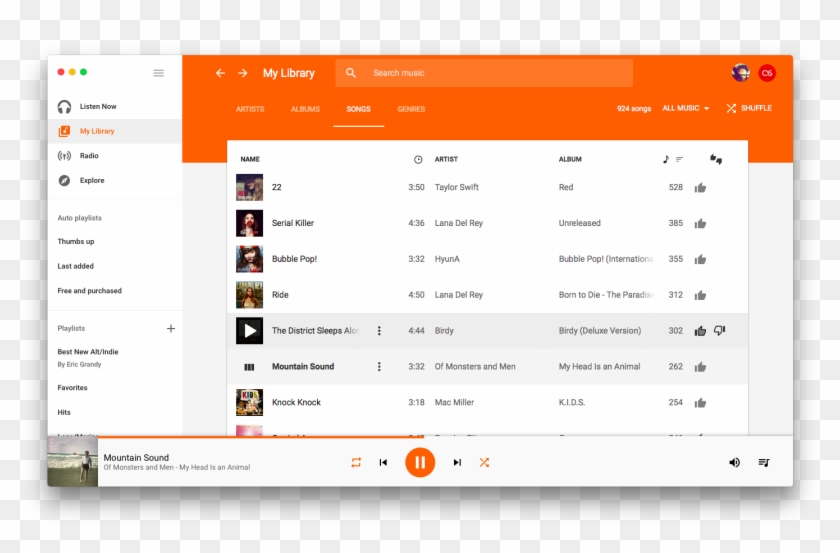Open artist Birdy
Screen dimensions: 840x553
(x=444, y=331)
